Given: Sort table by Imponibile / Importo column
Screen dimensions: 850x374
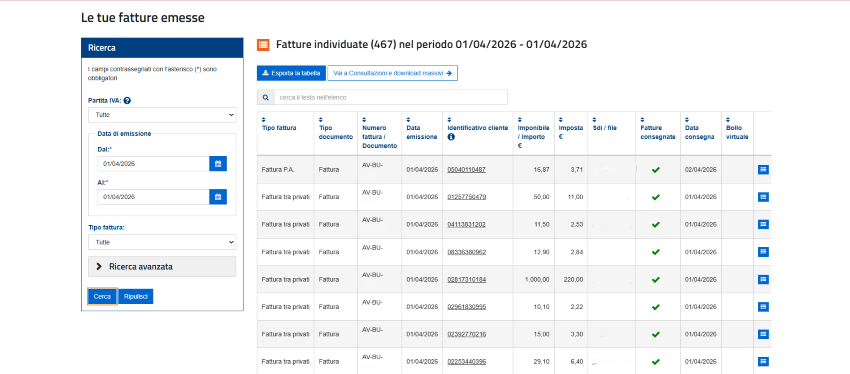Looking at the screenshot, I should coord(520,119).
